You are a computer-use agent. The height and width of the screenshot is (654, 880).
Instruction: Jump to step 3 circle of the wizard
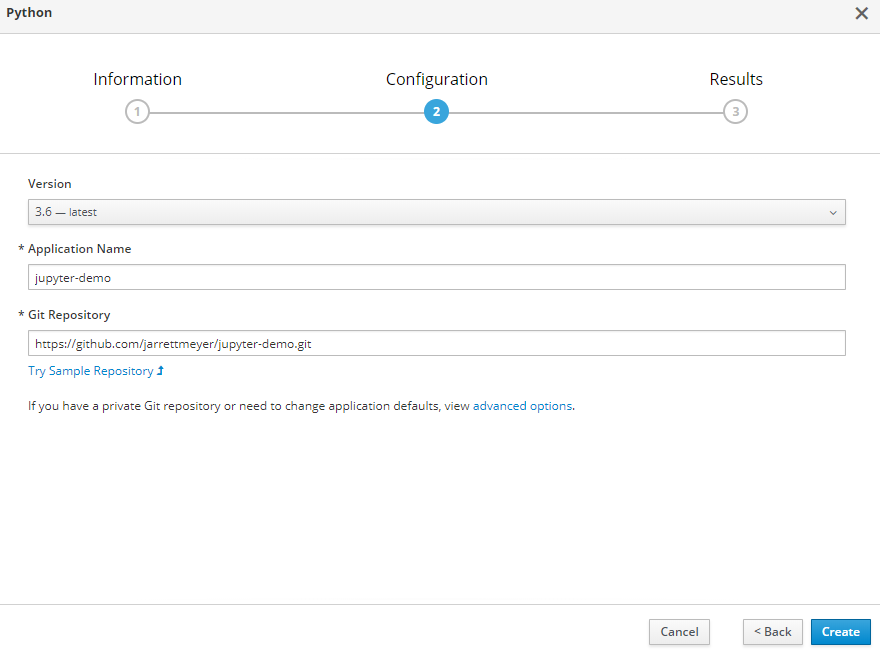(735, 112)
